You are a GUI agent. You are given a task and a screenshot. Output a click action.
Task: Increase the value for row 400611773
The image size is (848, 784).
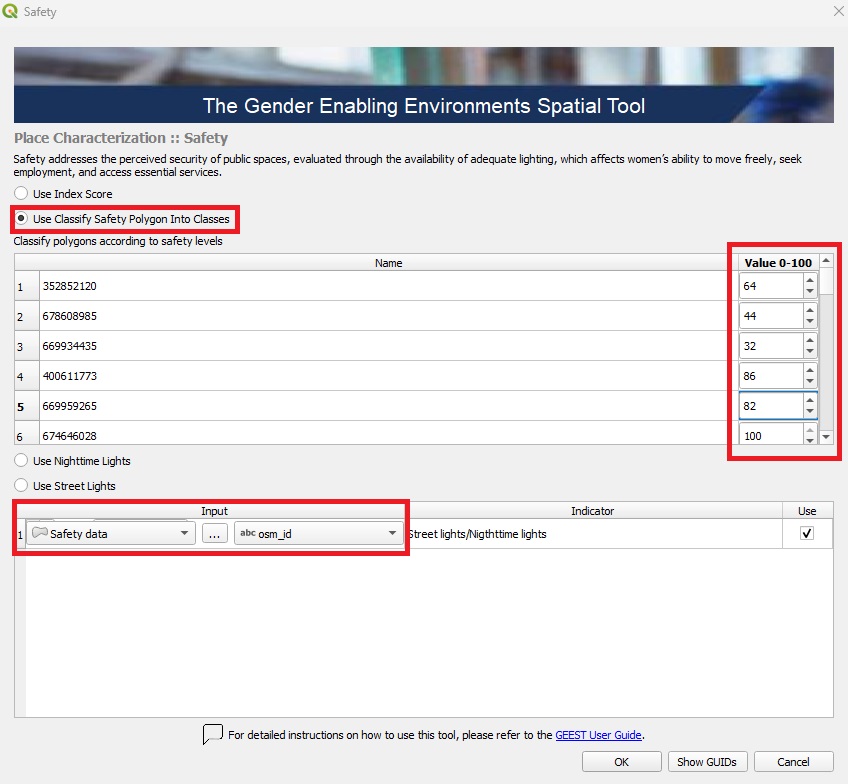810,370
